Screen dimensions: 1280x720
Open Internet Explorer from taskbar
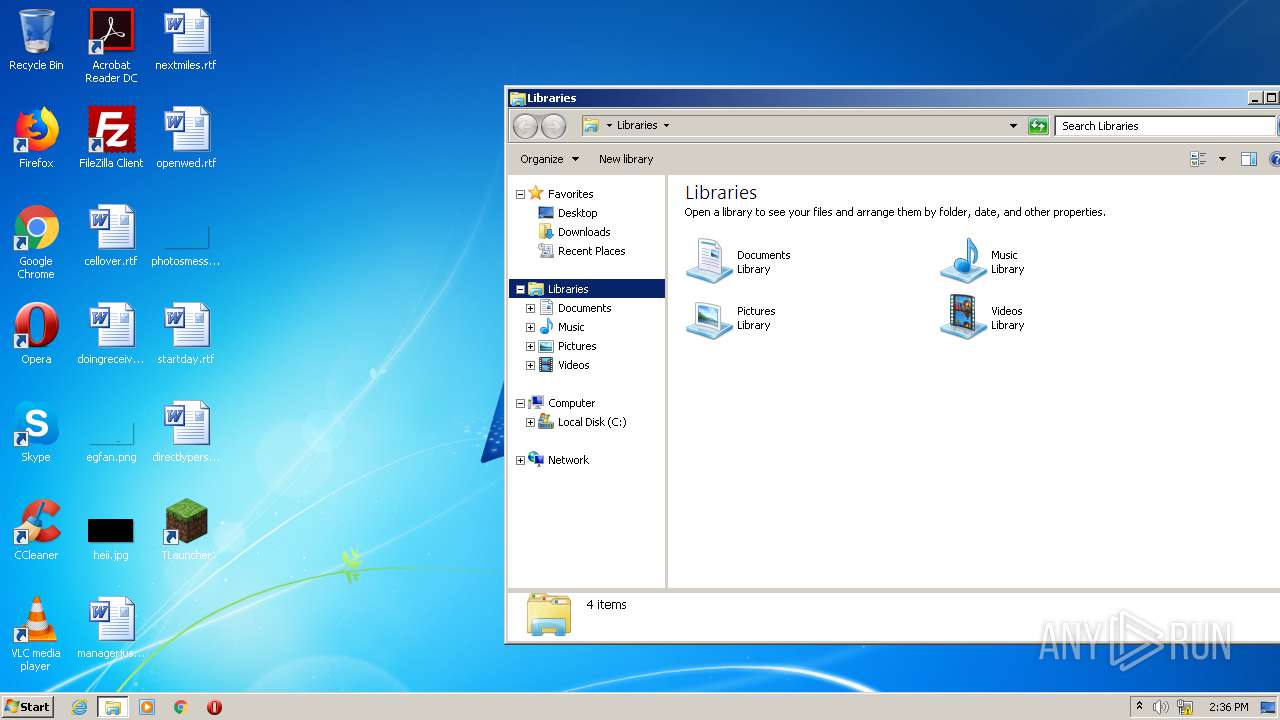(80, 707)
